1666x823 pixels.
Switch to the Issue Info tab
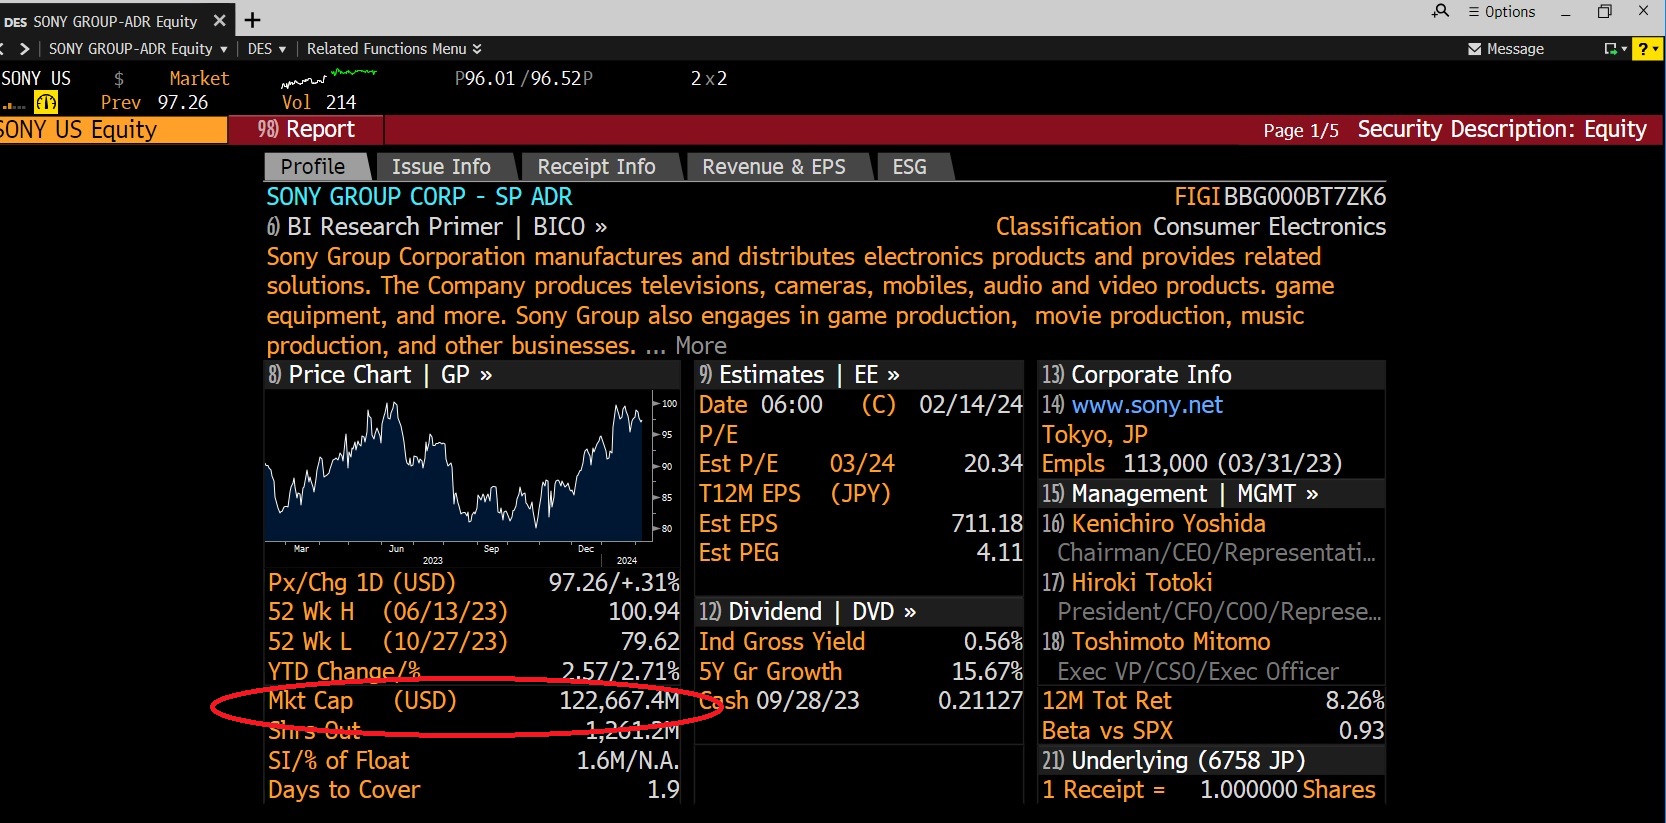(x=441, y=167)
